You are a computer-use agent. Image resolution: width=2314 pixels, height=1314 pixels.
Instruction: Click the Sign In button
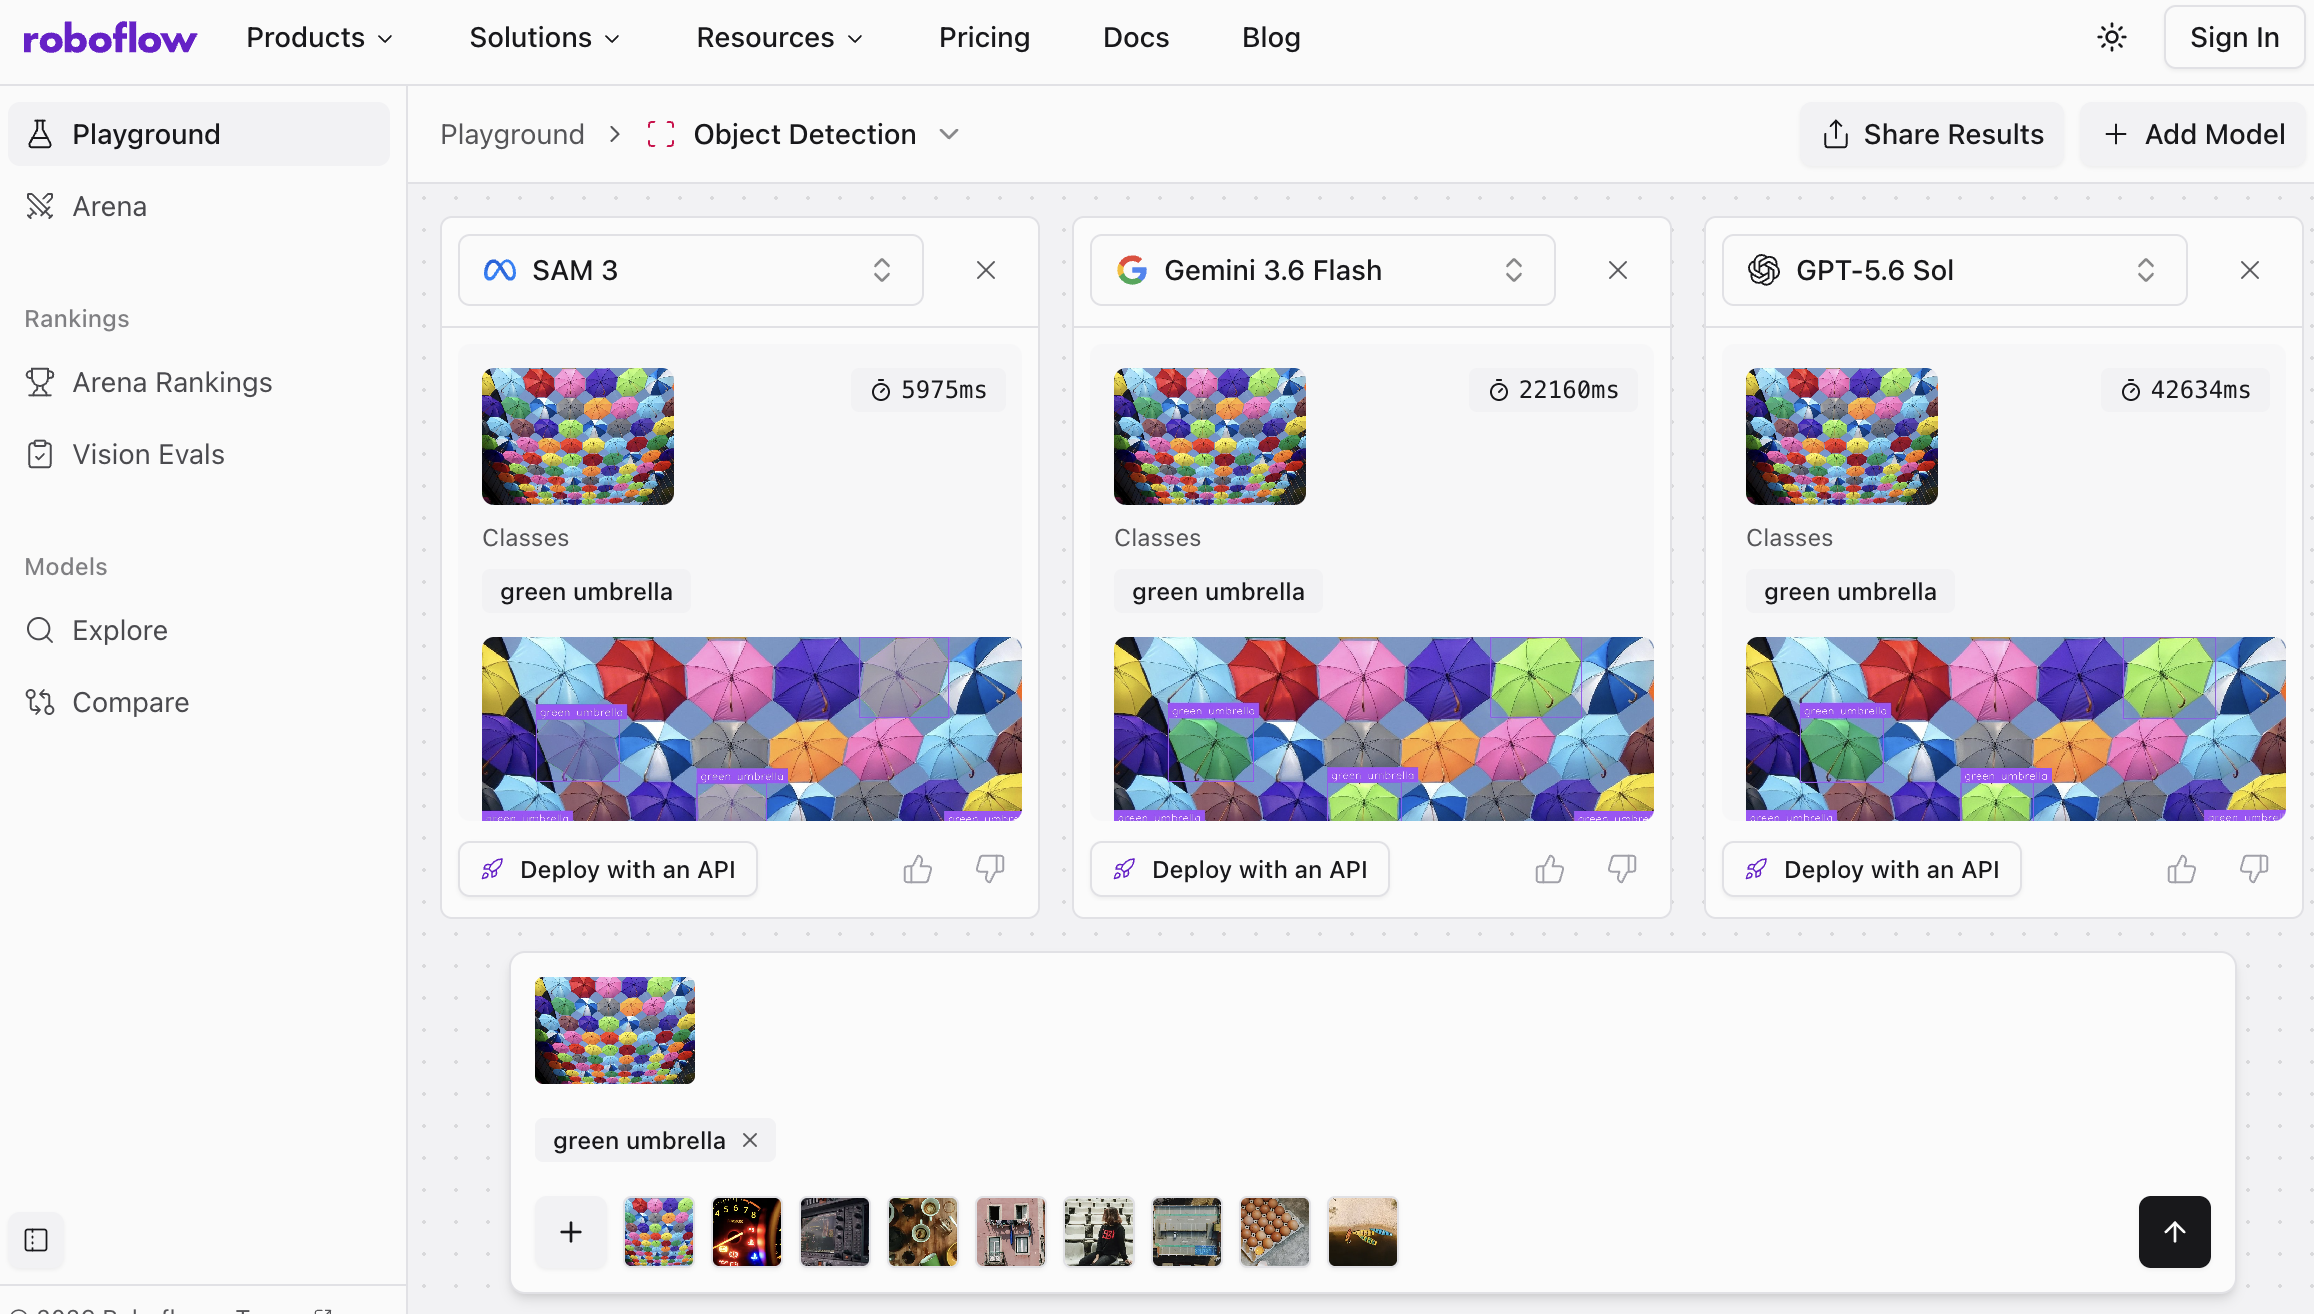click(x=2234, y=38)
